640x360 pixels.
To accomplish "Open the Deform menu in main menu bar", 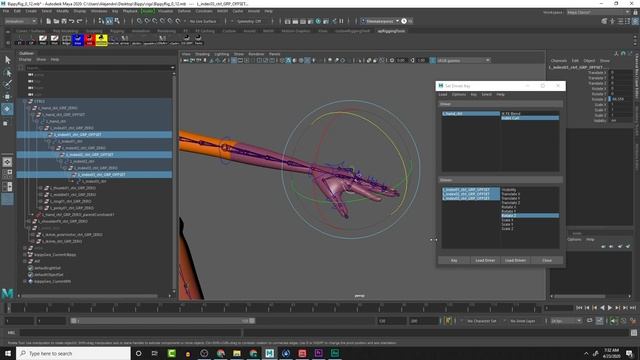I will pos(184,11).
